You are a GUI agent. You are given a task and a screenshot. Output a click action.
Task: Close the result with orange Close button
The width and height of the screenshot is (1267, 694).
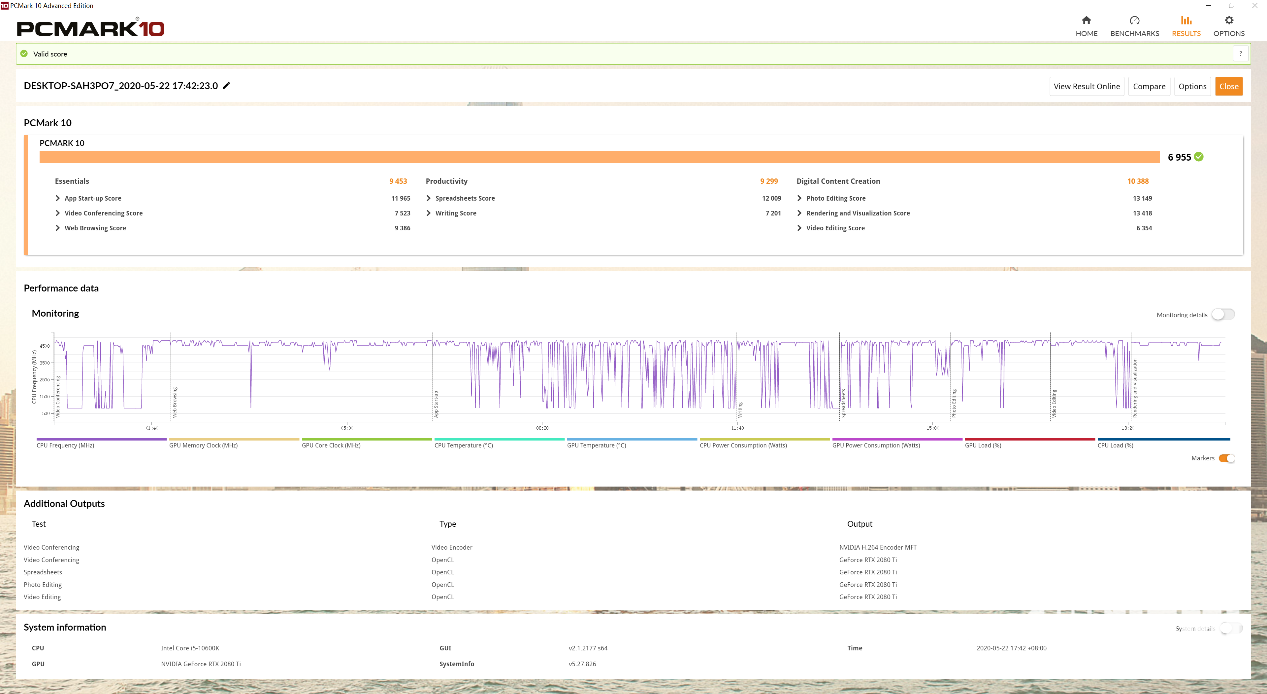click(1228, 86)
